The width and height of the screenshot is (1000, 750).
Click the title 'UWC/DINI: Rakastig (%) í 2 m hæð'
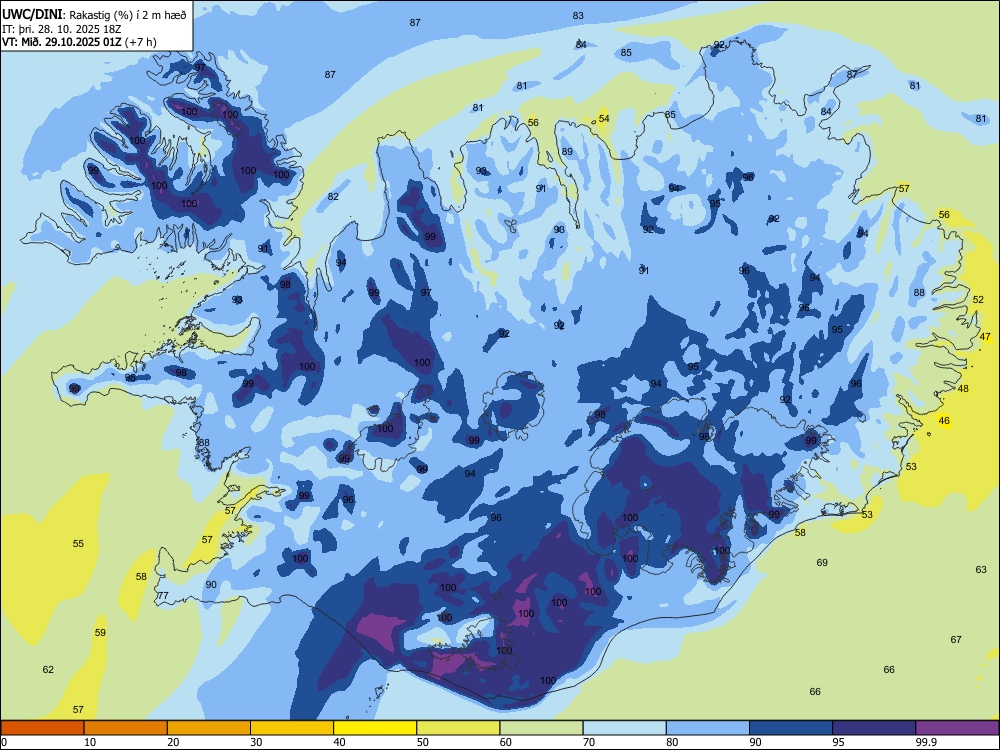click(x=94, y=15)
